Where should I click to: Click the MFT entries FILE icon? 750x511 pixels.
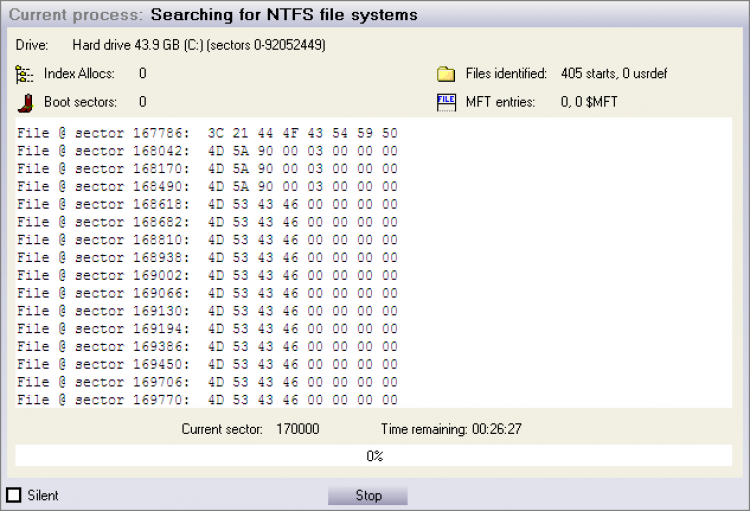446,102
